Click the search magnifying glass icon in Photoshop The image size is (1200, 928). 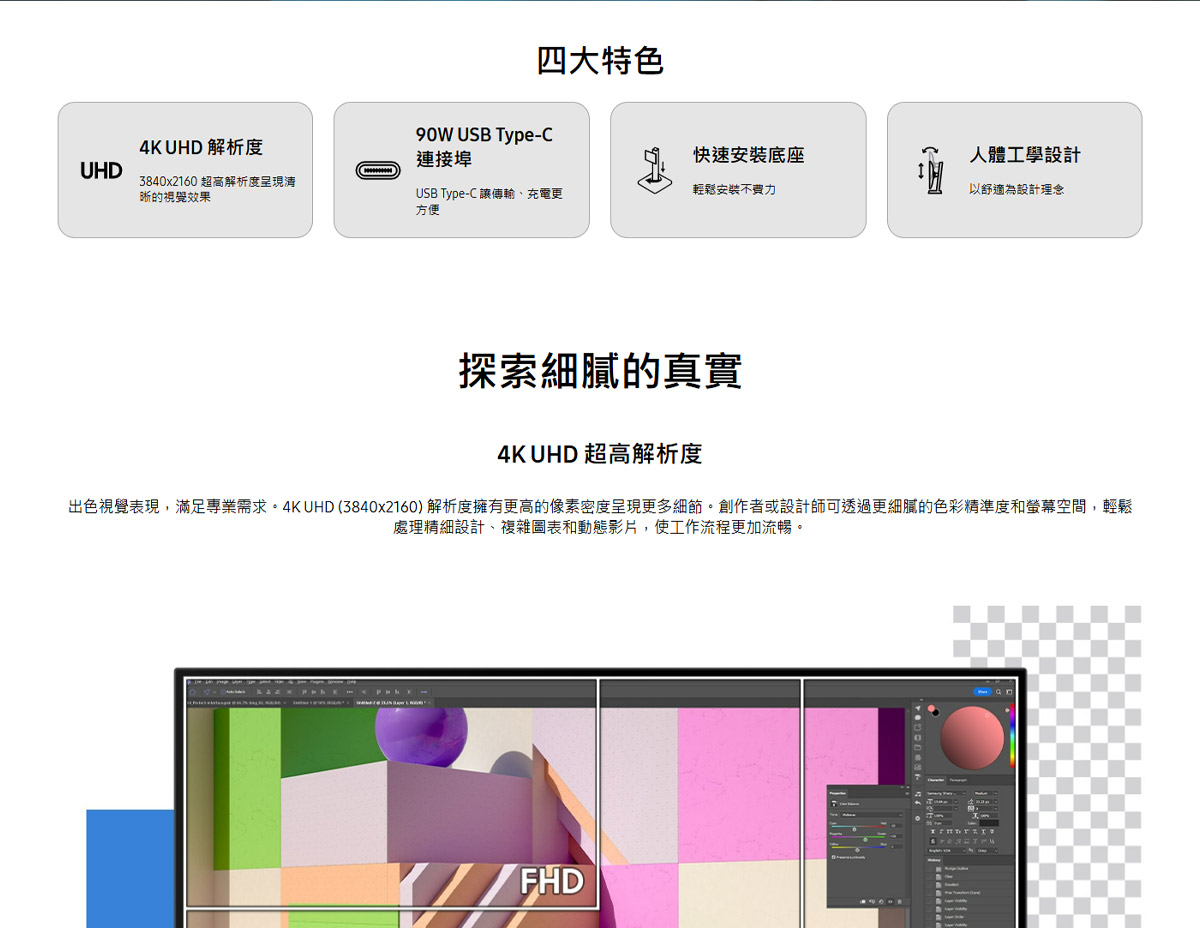click(x=999, y=692)
